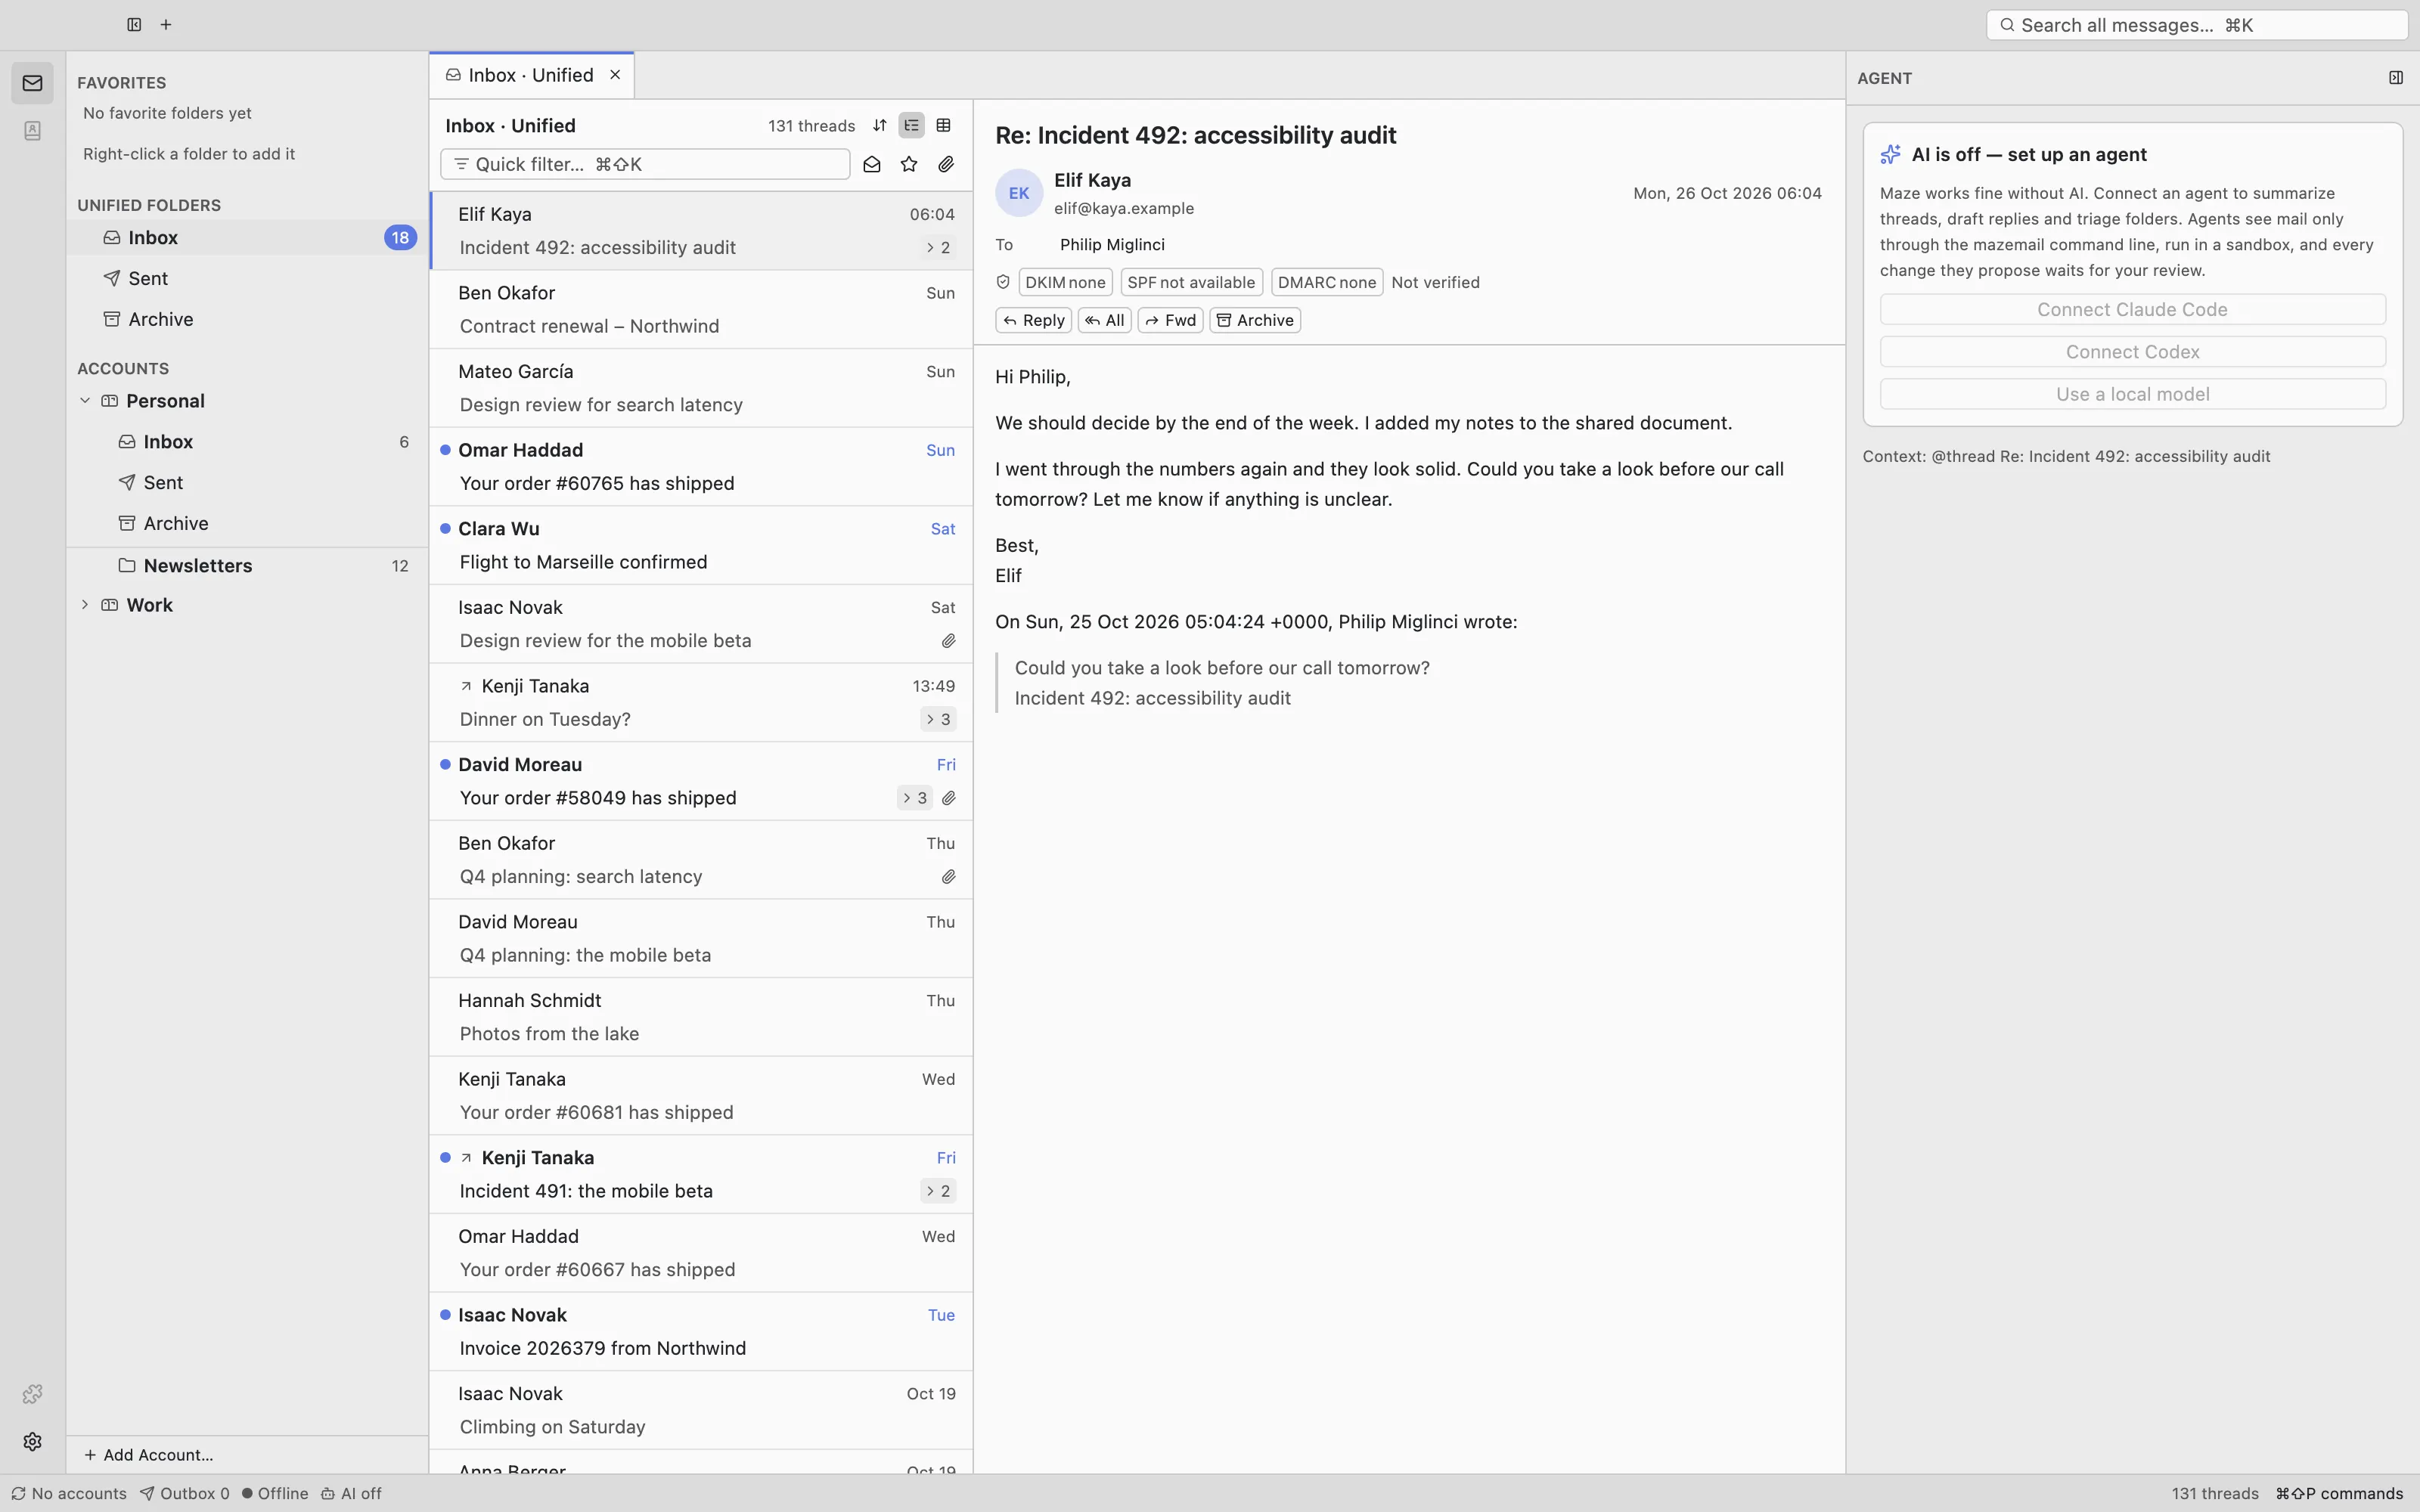2420x1512 pixels.
Task: Collapse the Personal account tree
Action: pos(85,401)
